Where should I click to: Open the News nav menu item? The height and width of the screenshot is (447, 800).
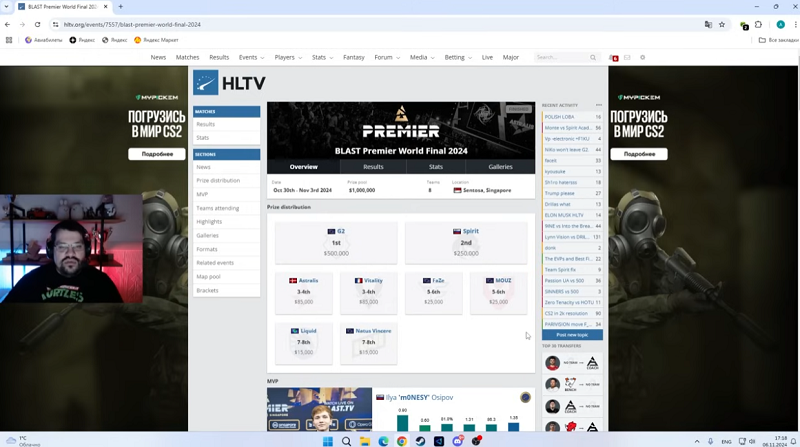[158, 58]
